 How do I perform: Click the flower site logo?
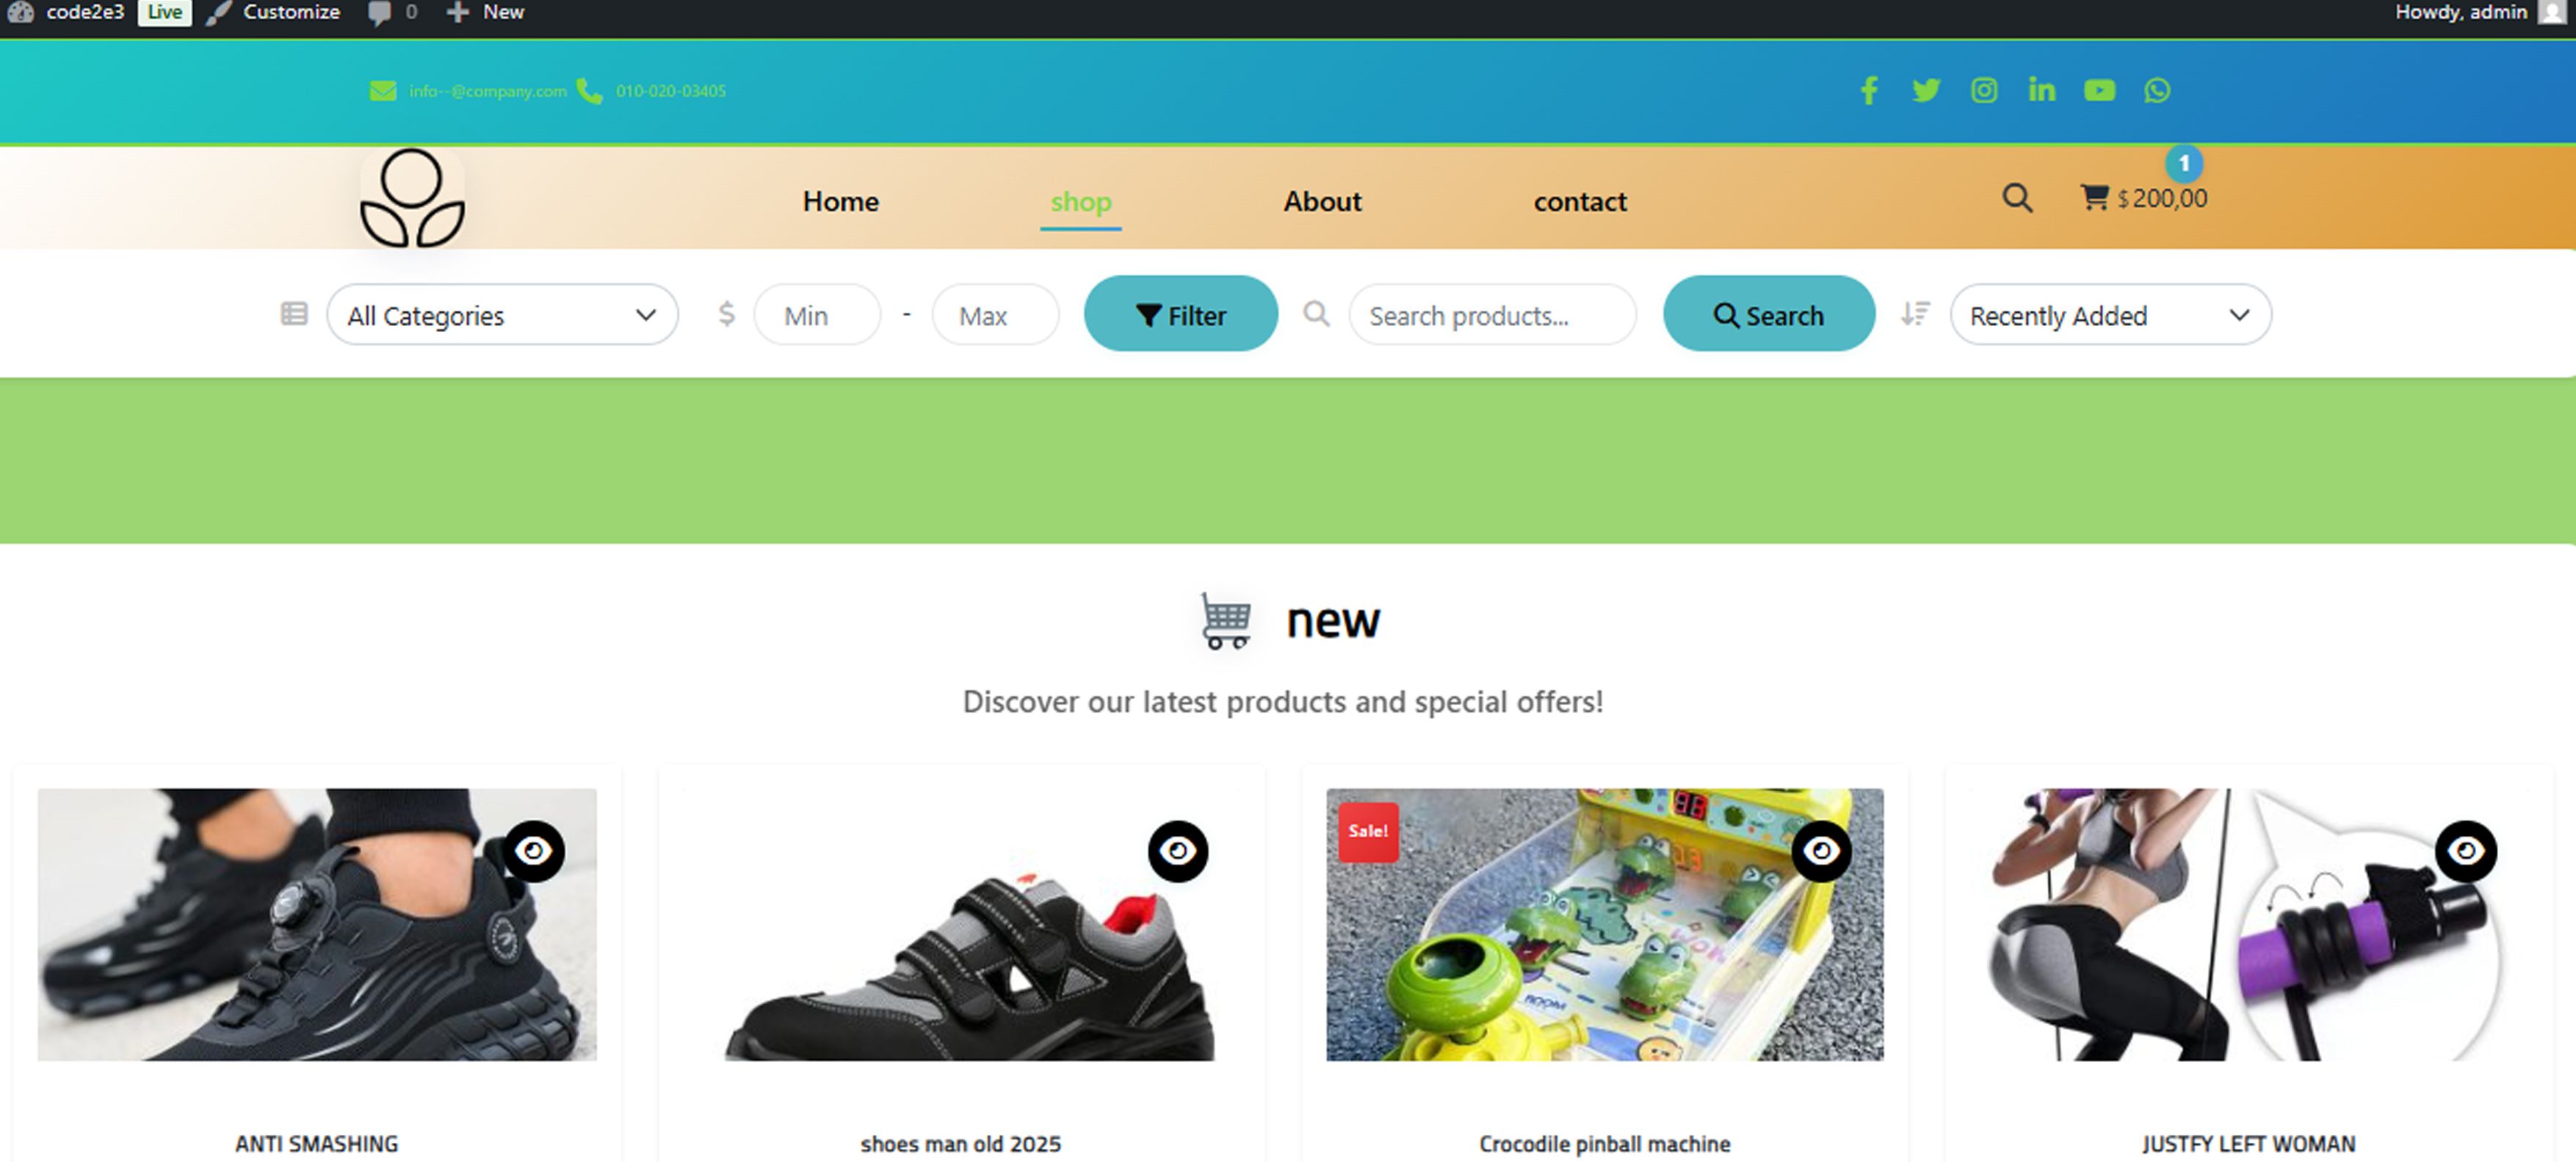pos(412,198)
